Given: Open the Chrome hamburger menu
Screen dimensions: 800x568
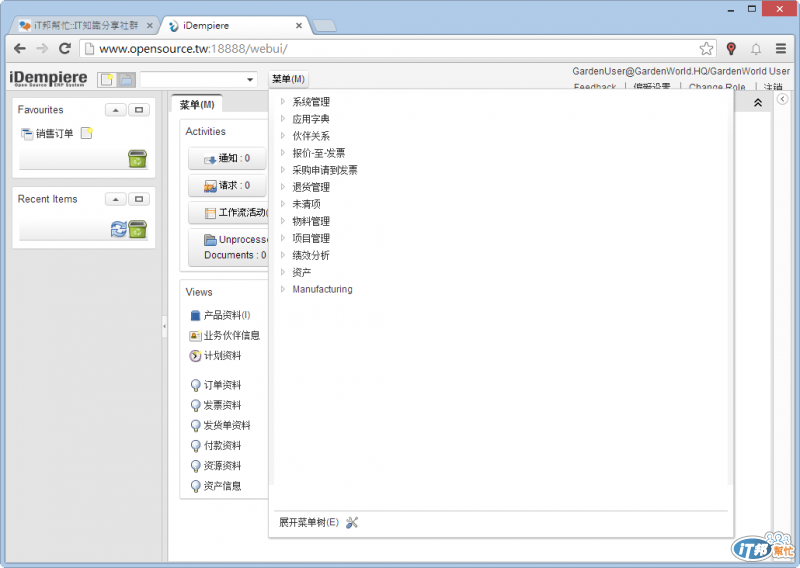Looking at the screenshot, I should point(781,48).
